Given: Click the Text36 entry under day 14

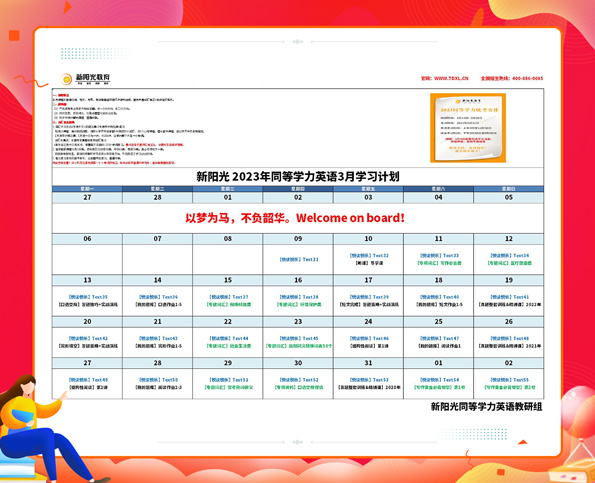Looking at the screenshot, I should (x=158, y=297).
